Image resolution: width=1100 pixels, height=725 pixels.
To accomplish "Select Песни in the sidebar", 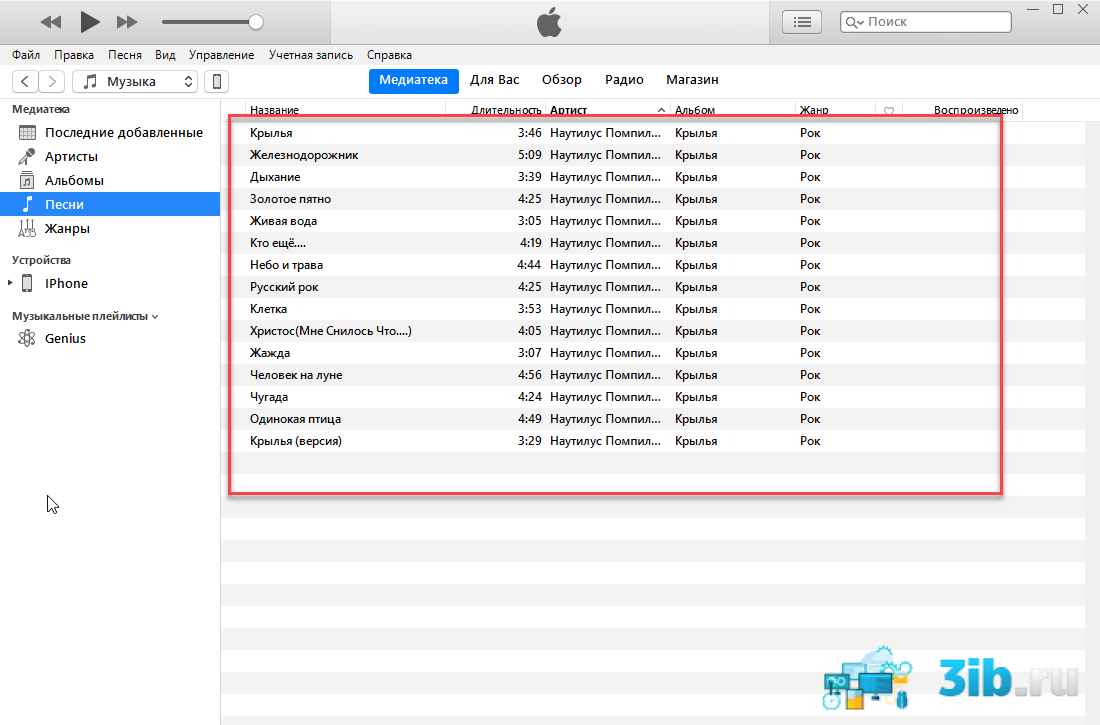I will (110, 204).
